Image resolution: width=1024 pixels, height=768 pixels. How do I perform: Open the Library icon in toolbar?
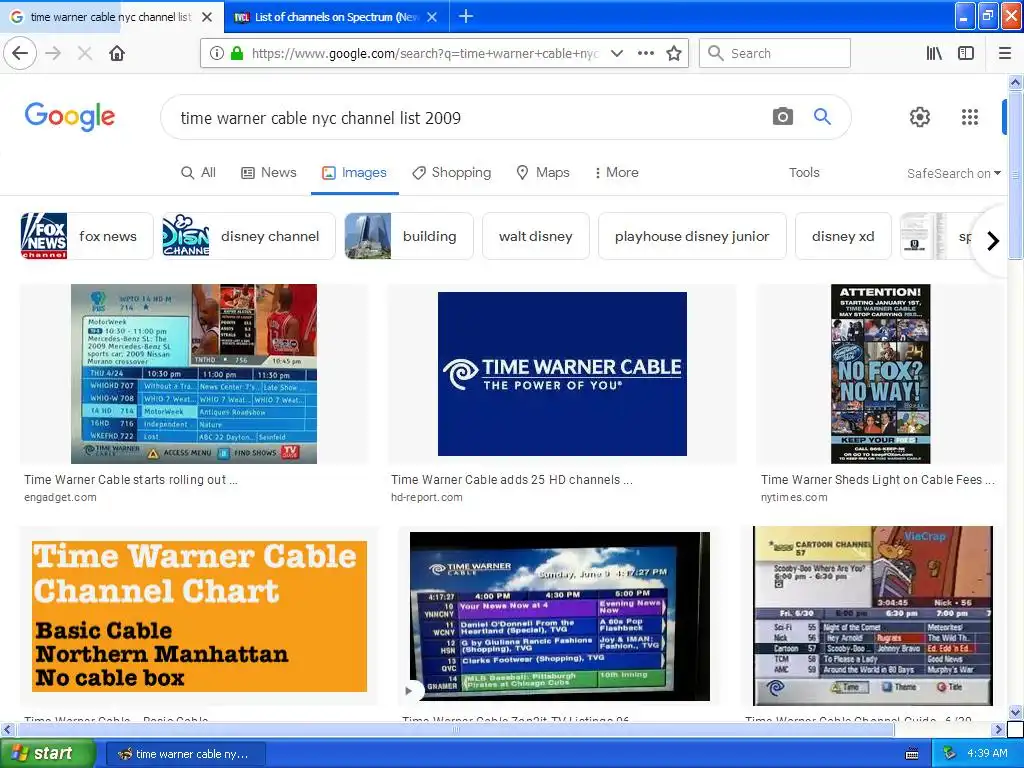(934, 54)
